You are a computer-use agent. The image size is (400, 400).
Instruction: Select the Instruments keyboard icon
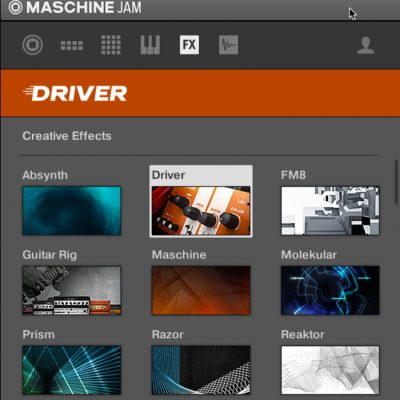click(150, 45)
